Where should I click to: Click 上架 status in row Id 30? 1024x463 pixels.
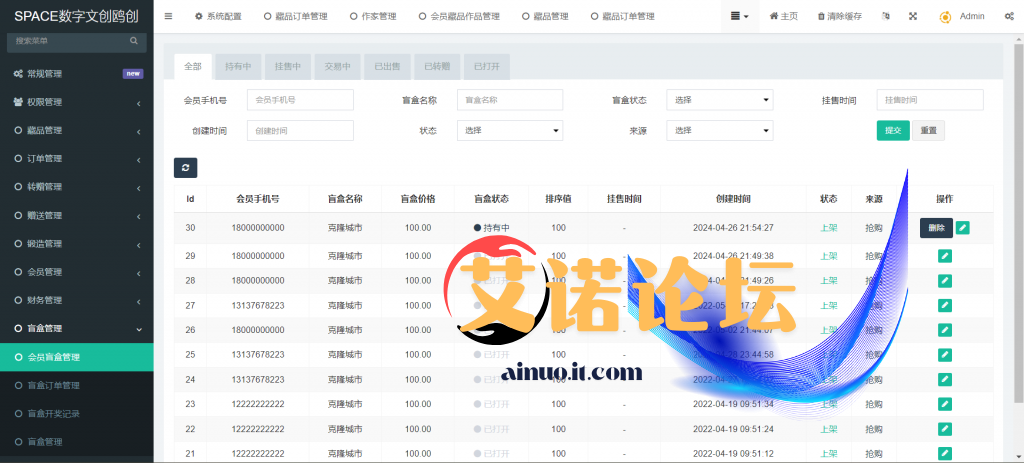[829, 228]
